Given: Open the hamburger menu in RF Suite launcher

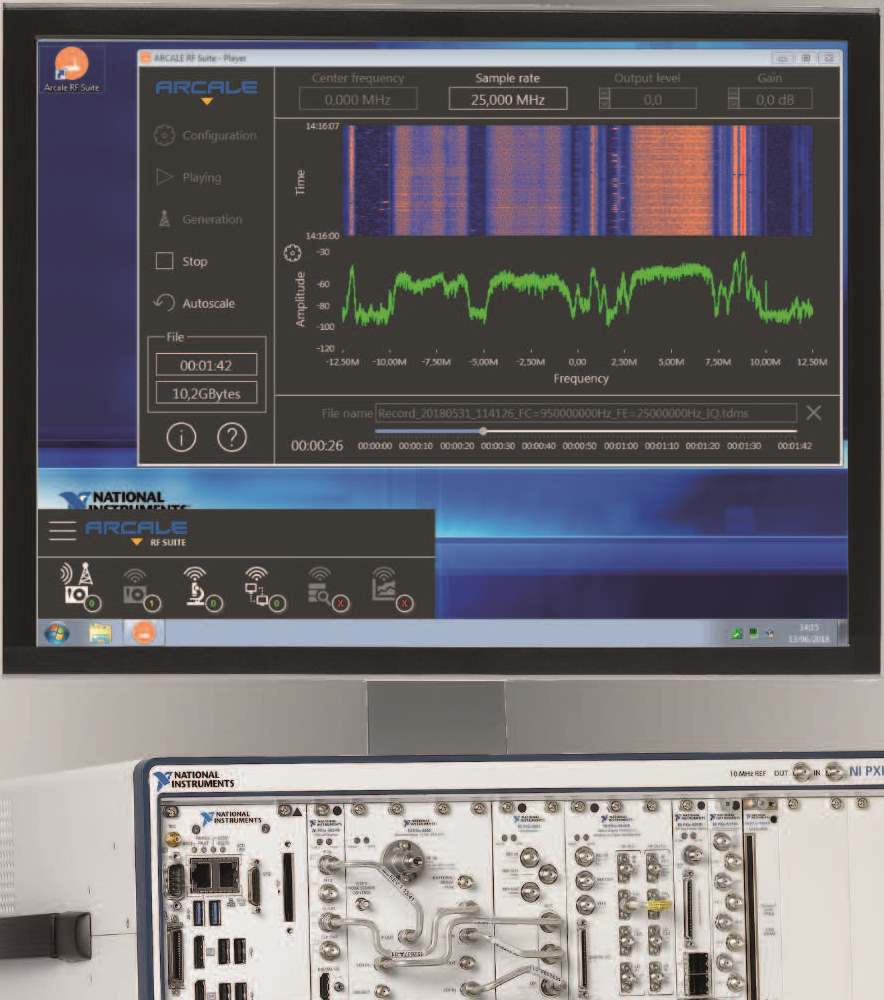Looking at the screenshot, I should tap(62, 530).
